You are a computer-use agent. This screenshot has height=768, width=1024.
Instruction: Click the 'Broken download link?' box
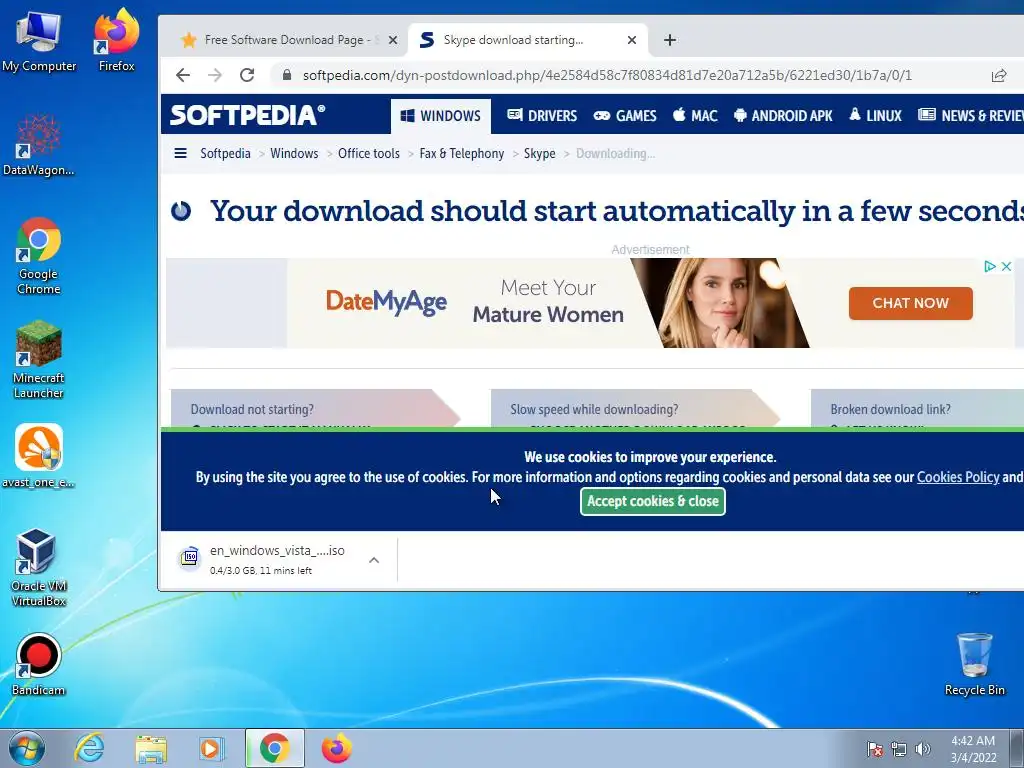(917, 409)
